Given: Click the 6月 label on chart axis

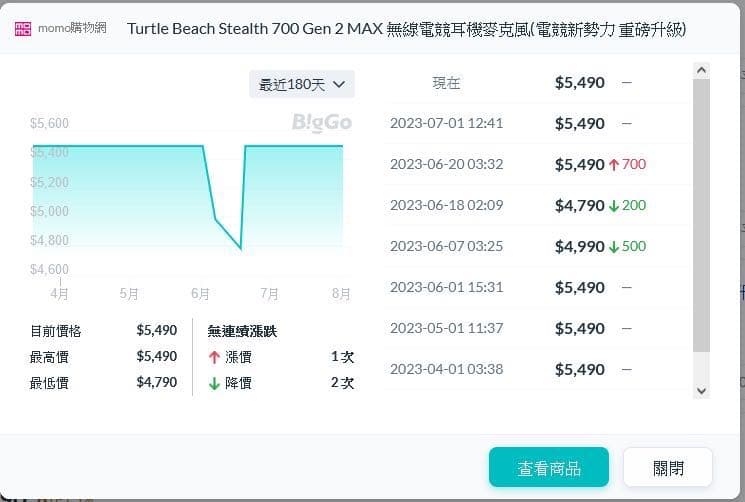Looking at the screenshot, I should tap(200, 294).
